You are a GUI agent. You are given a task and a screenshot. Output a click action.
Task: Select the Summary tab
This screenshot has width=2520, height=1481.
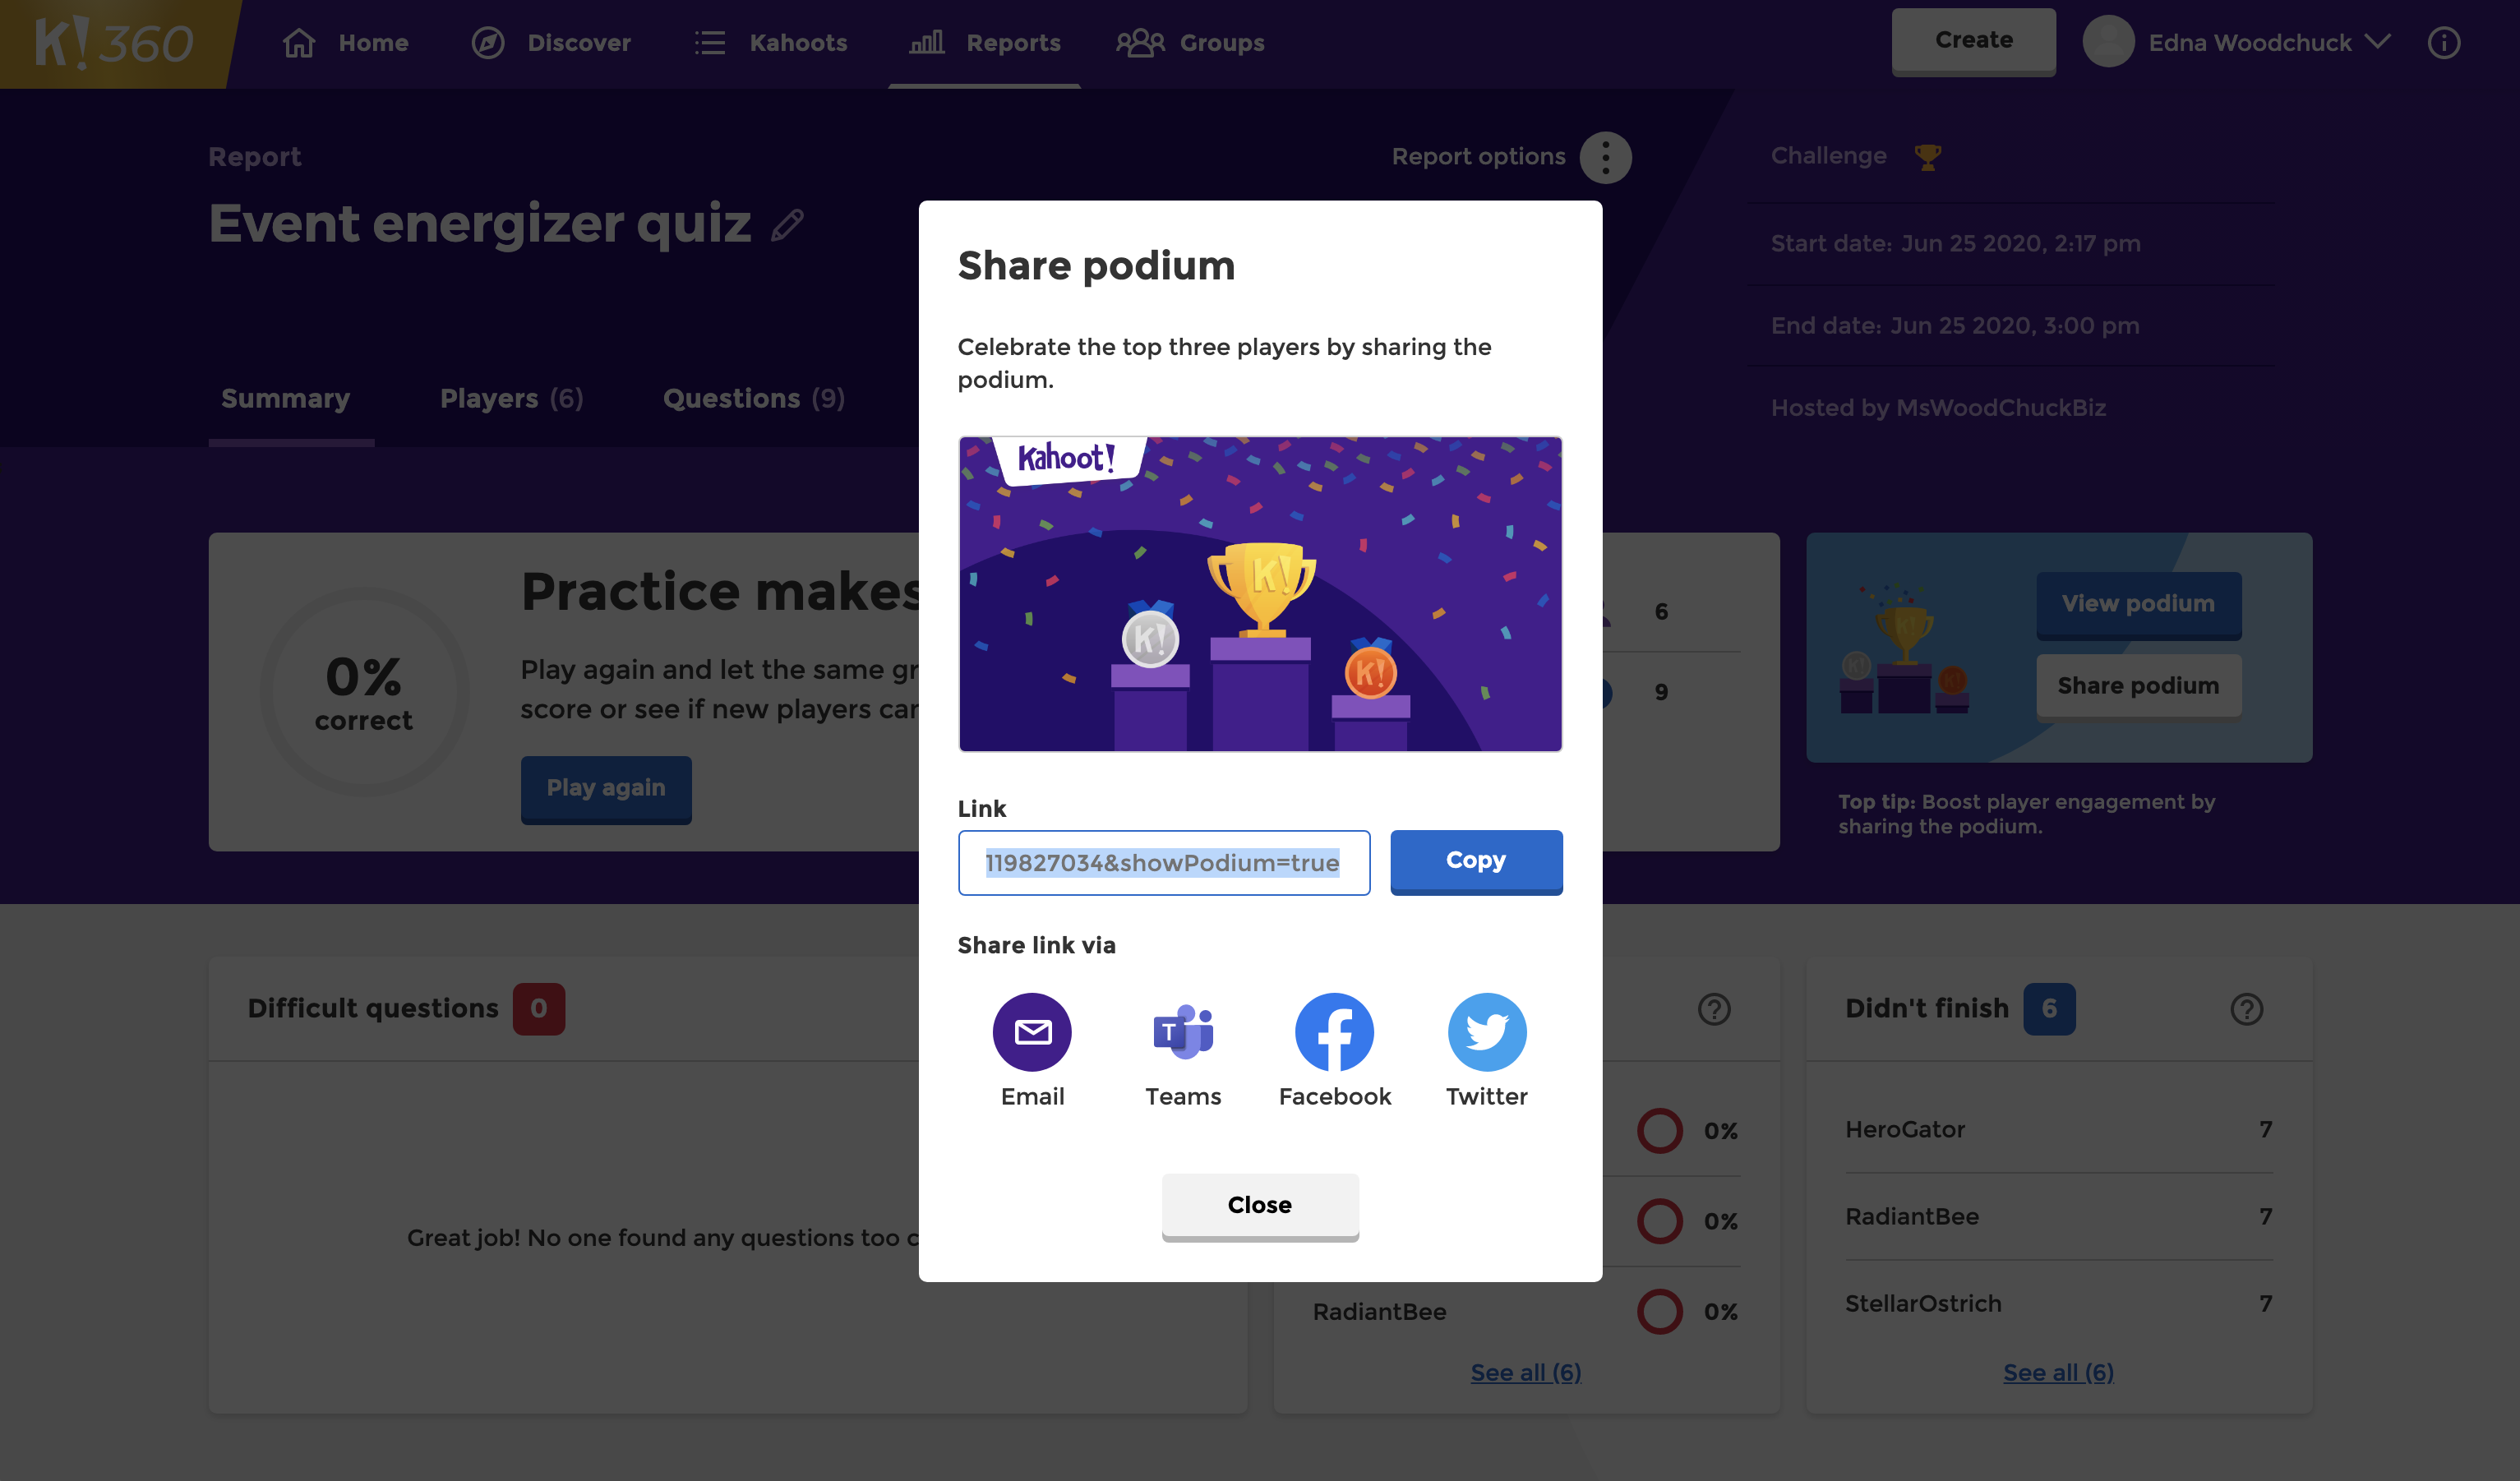click(x=285, y=397)
